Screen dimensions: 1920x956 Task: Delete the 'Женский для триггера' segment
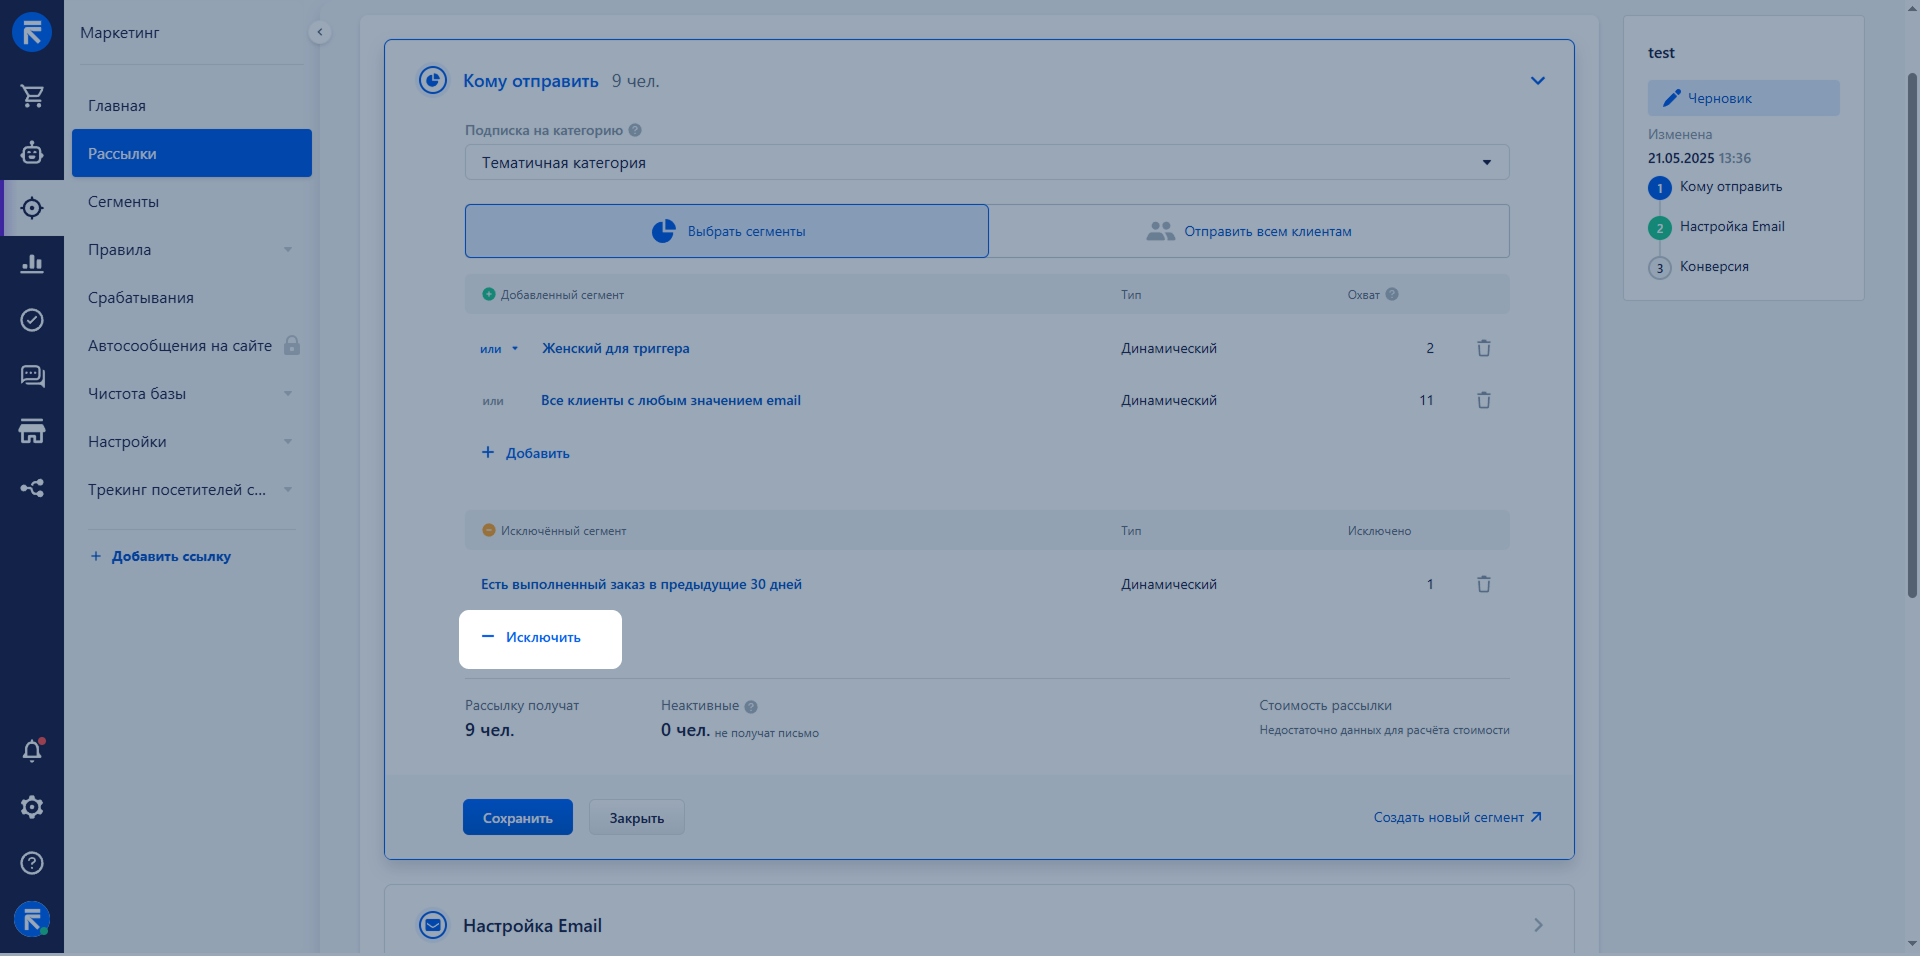(x=1484, y=348)
